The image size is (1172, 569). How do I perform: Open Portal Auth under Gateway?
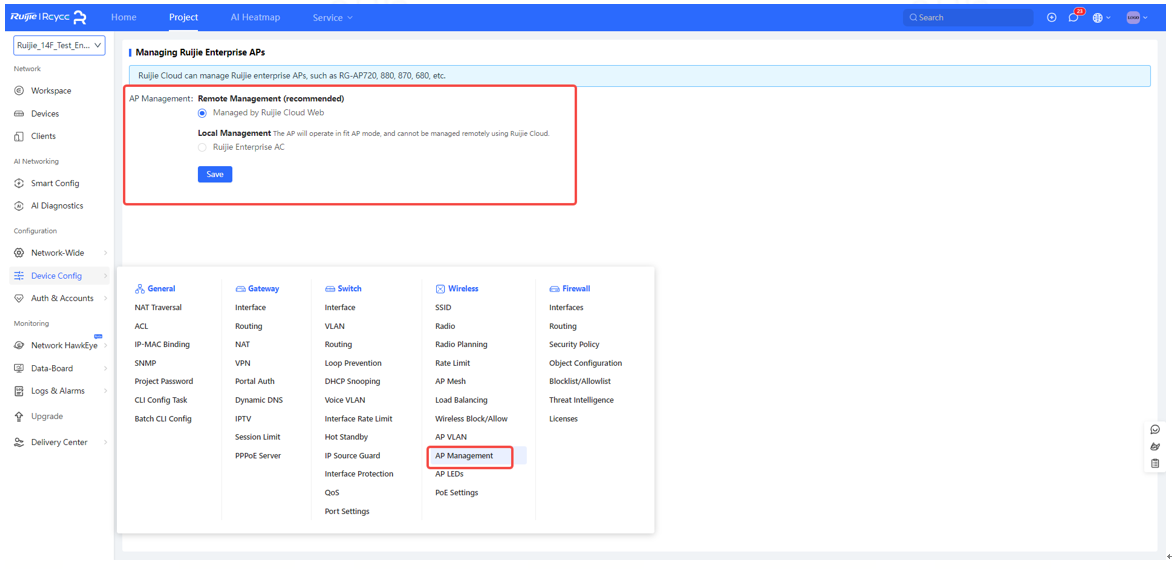coord(255,381)
